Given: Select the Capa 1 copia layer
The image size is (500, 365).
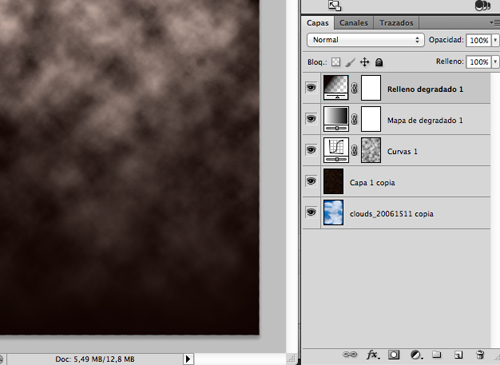Looking at the screenshot, I should pos(397,181).
